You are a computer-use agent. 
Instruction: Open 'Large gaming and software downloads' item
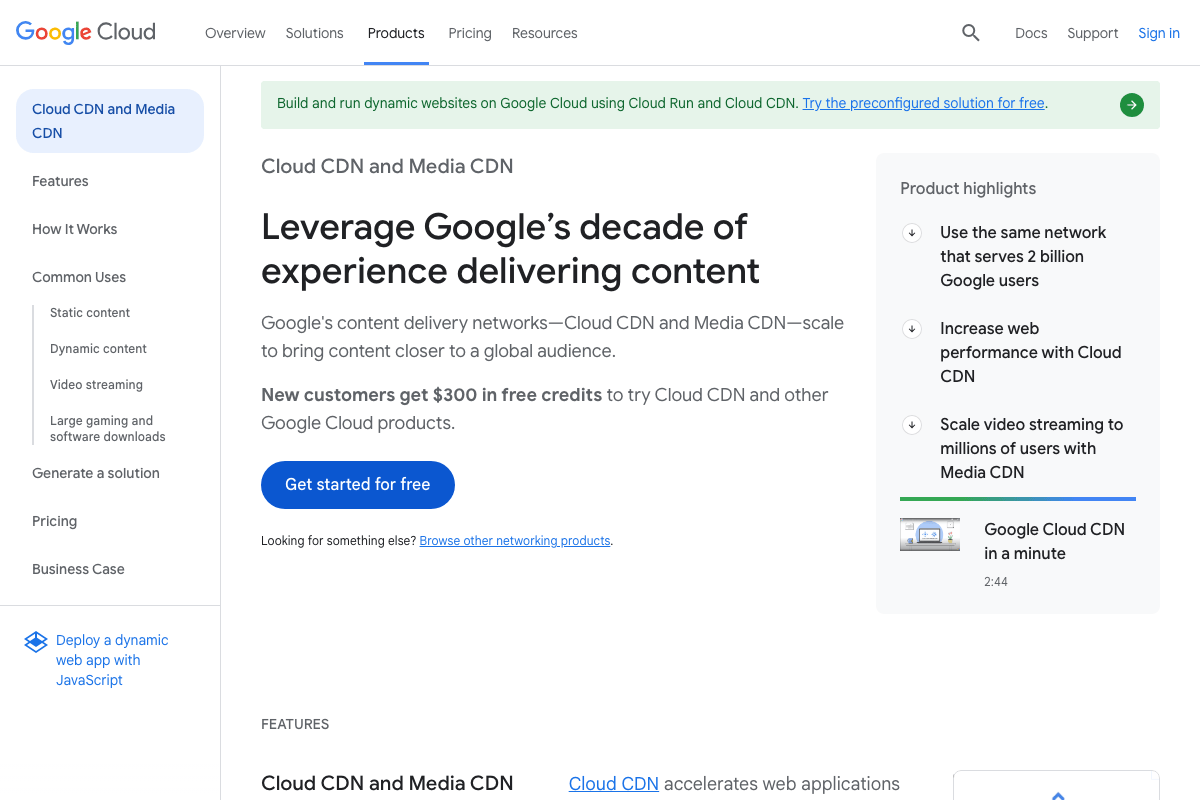pyautogui.click(x=108, y=429)
